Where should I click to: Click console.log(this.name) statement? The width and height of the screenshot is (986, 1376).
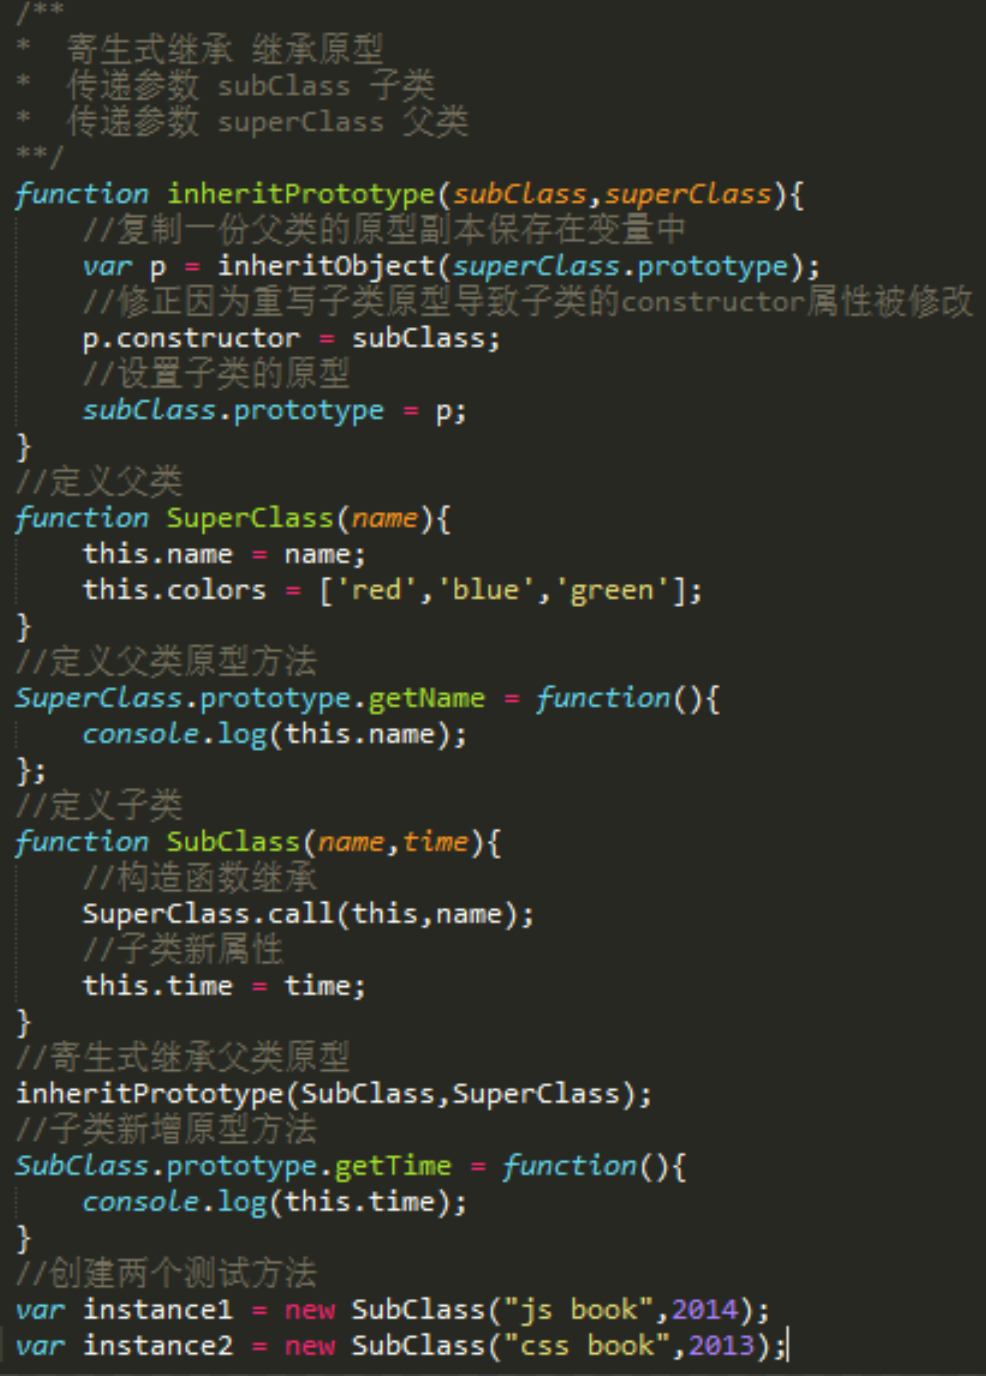pos(274,734)
